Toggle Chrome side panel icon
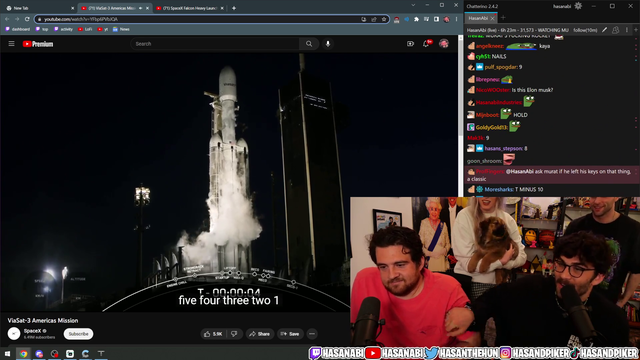 pos(436,19)
